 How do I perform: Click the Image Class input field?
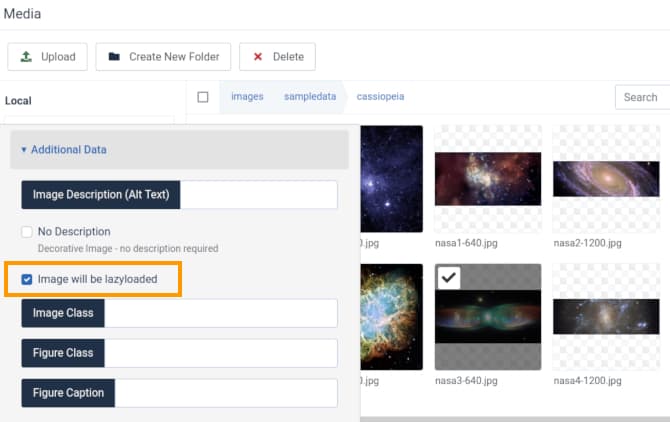(x=220, y=313)
